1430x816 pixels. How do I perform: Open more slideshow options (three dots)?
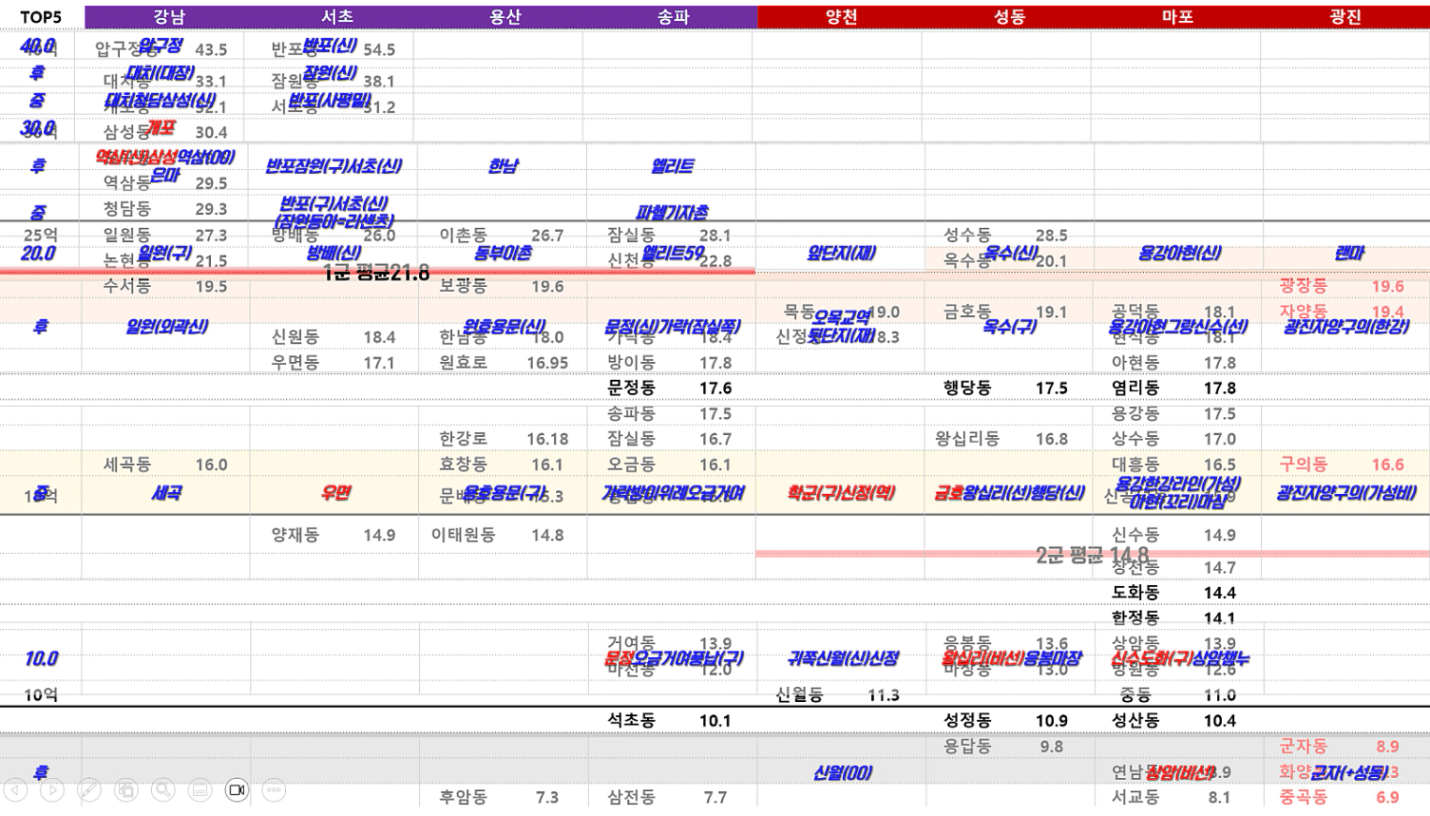(x=274, y=790)
